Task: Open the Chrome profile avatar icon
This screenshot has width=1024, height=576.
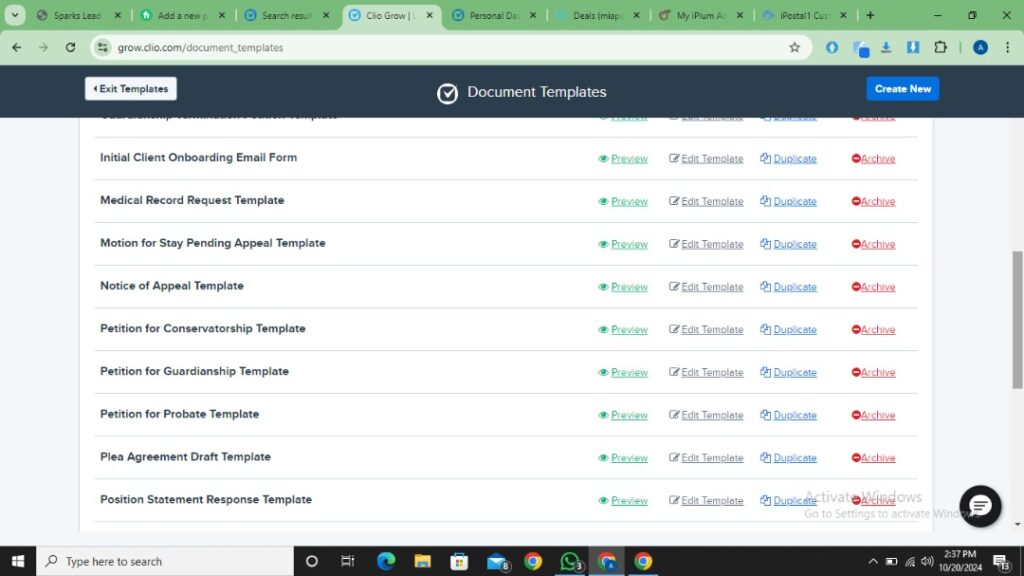Action: [x=980, y=47]
